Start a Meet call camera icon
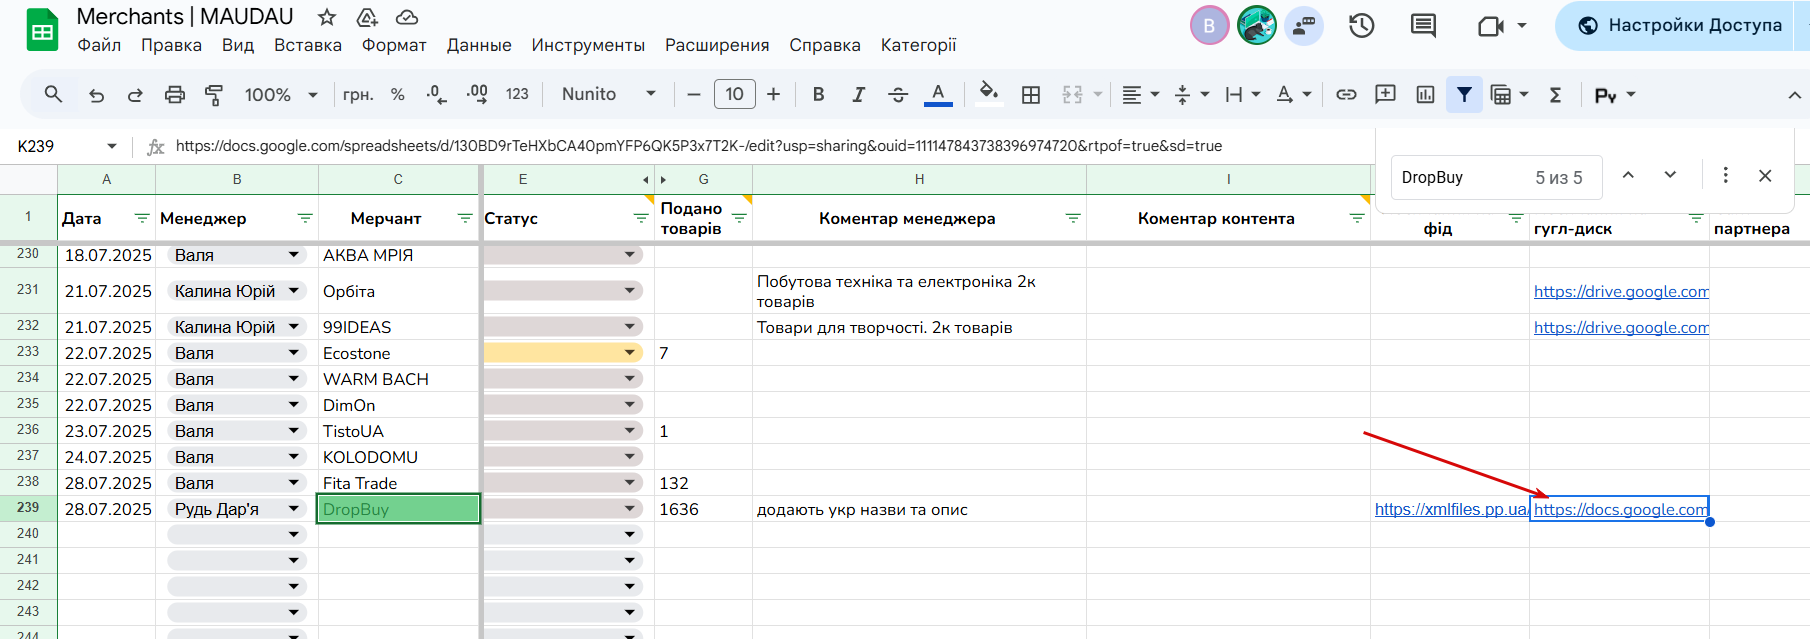The width and height of the screenshot is (1810, 639). coord(1491,25)
